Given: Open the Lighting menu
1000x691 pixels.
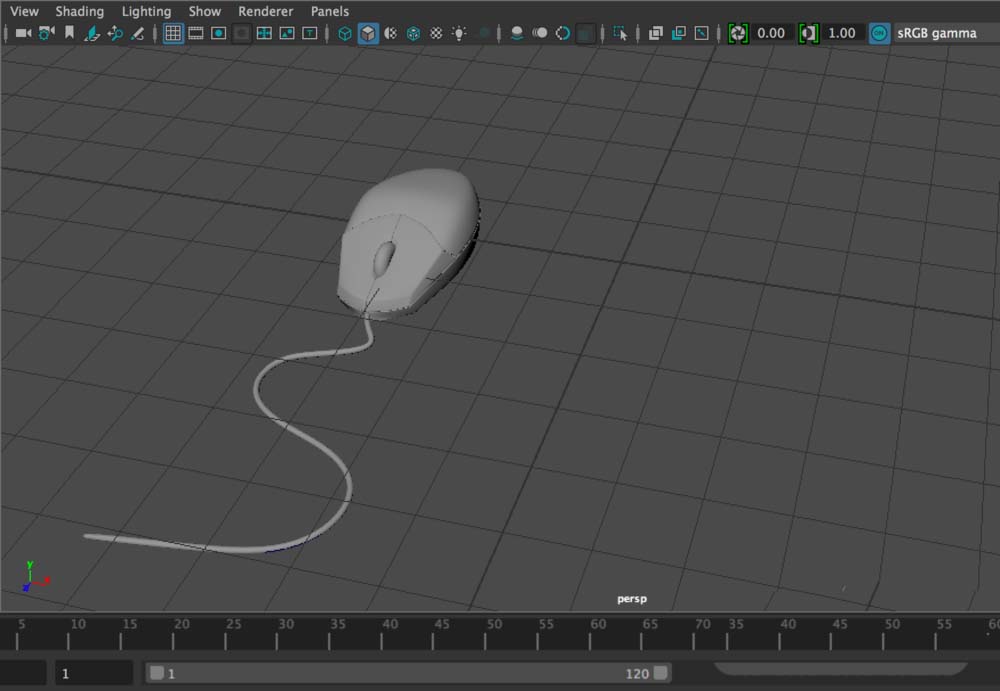Looking at the screenshot, I should point(146,11).
